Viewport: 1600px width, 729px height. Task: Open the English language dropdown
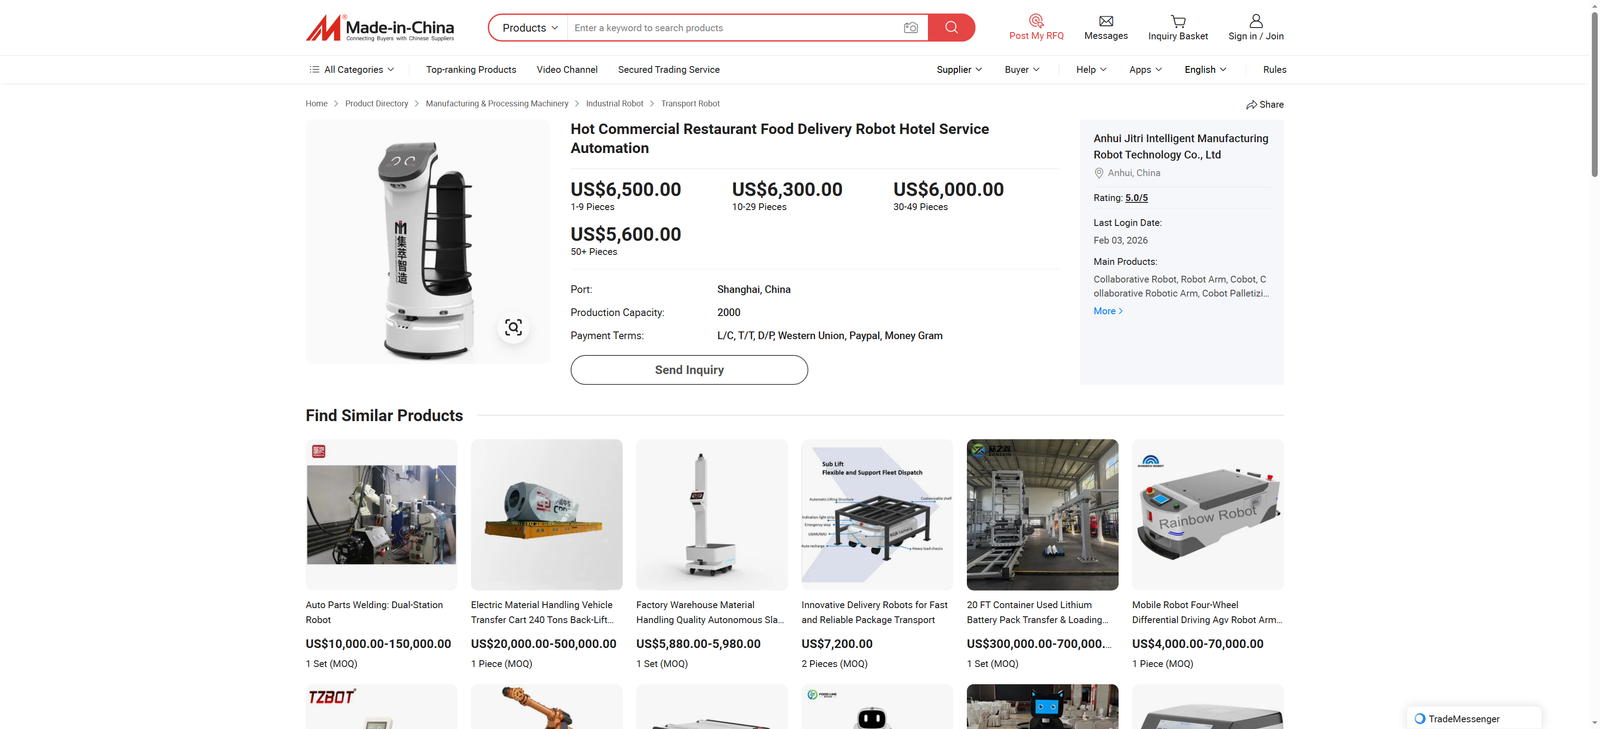pyautogui.click(x=1205, y=70)
